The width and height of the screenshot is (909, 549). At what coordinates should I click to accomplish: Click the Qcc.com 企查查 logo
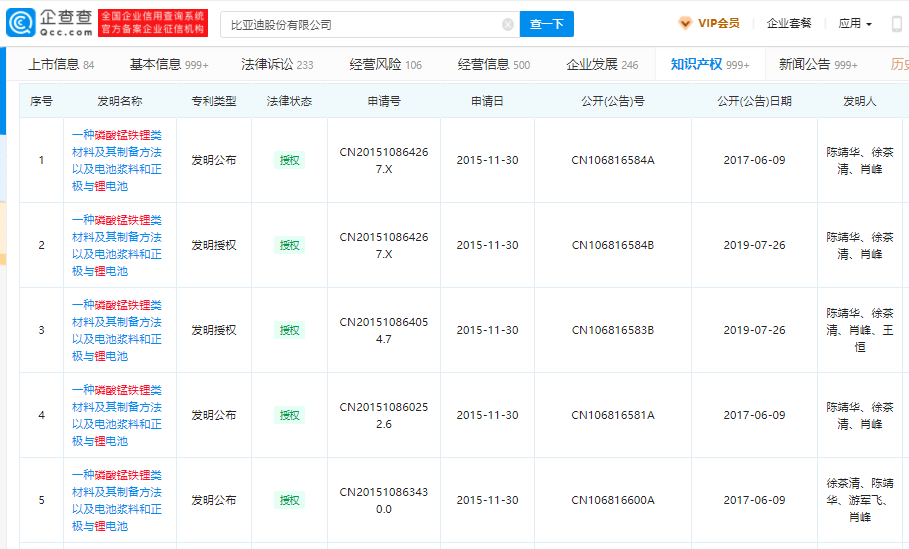tap(50, 24)
